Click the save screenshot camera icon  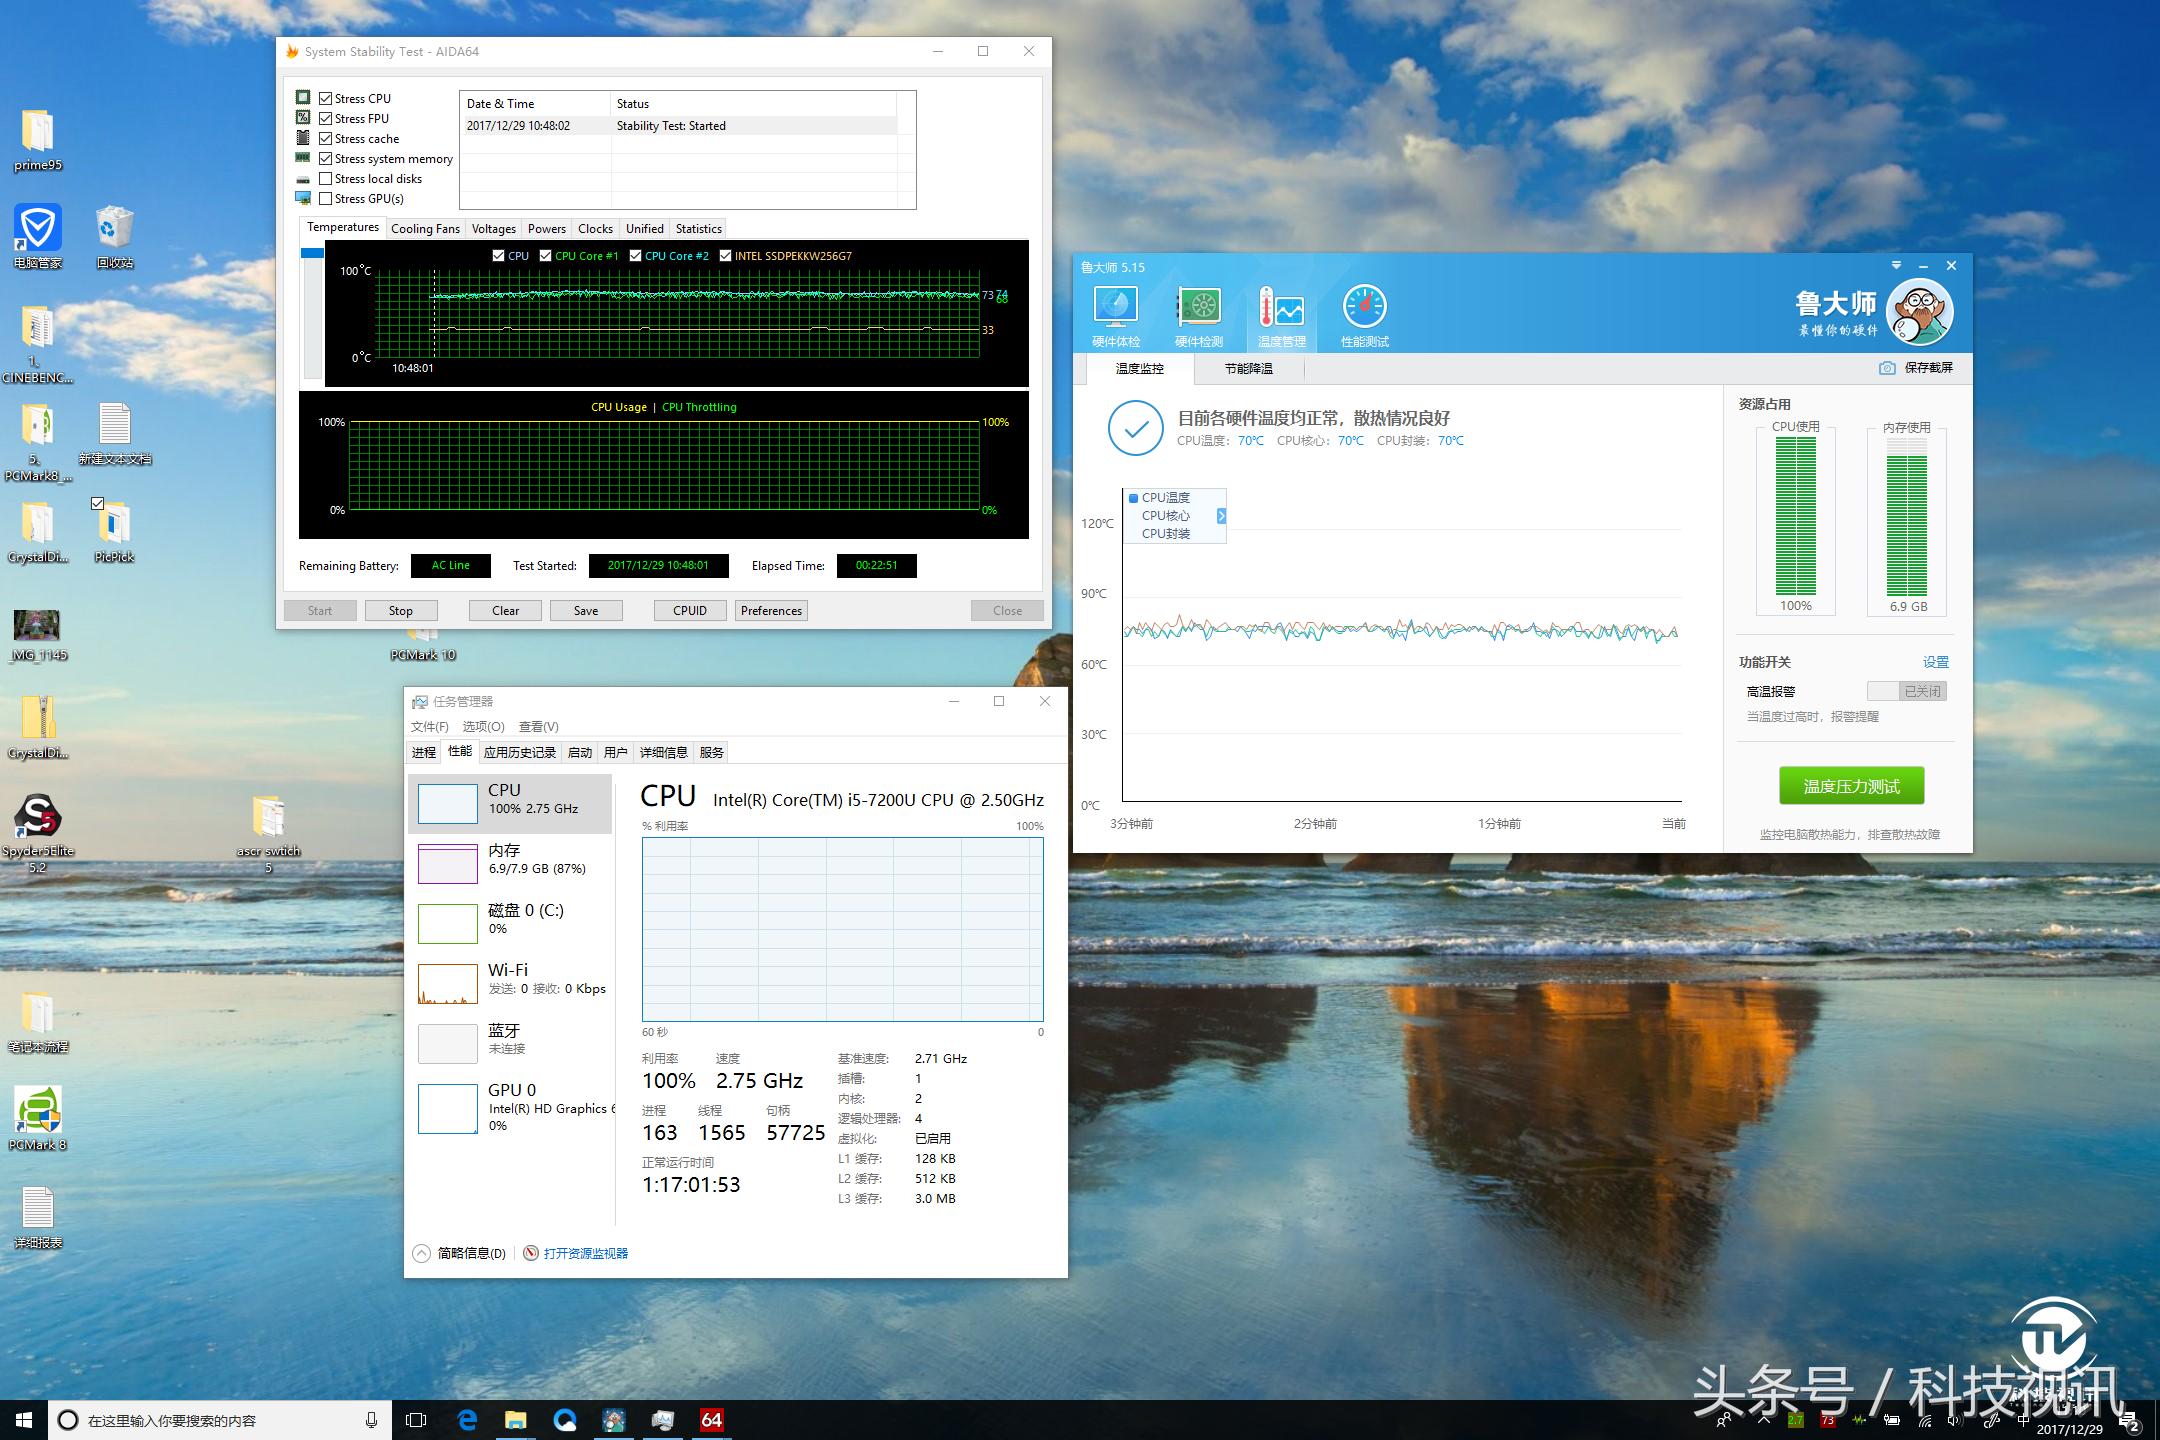pyautogui.click(x=1886, y=368)
